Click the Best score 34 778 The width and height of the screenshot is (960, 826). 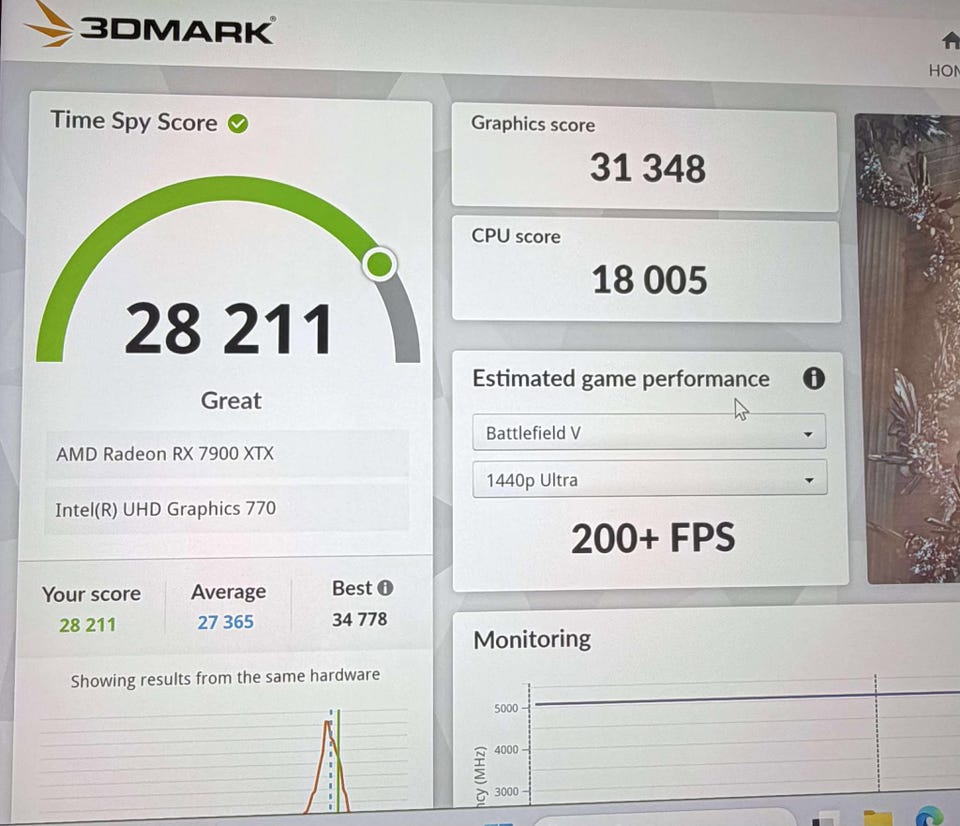click(x=359, y=619)
